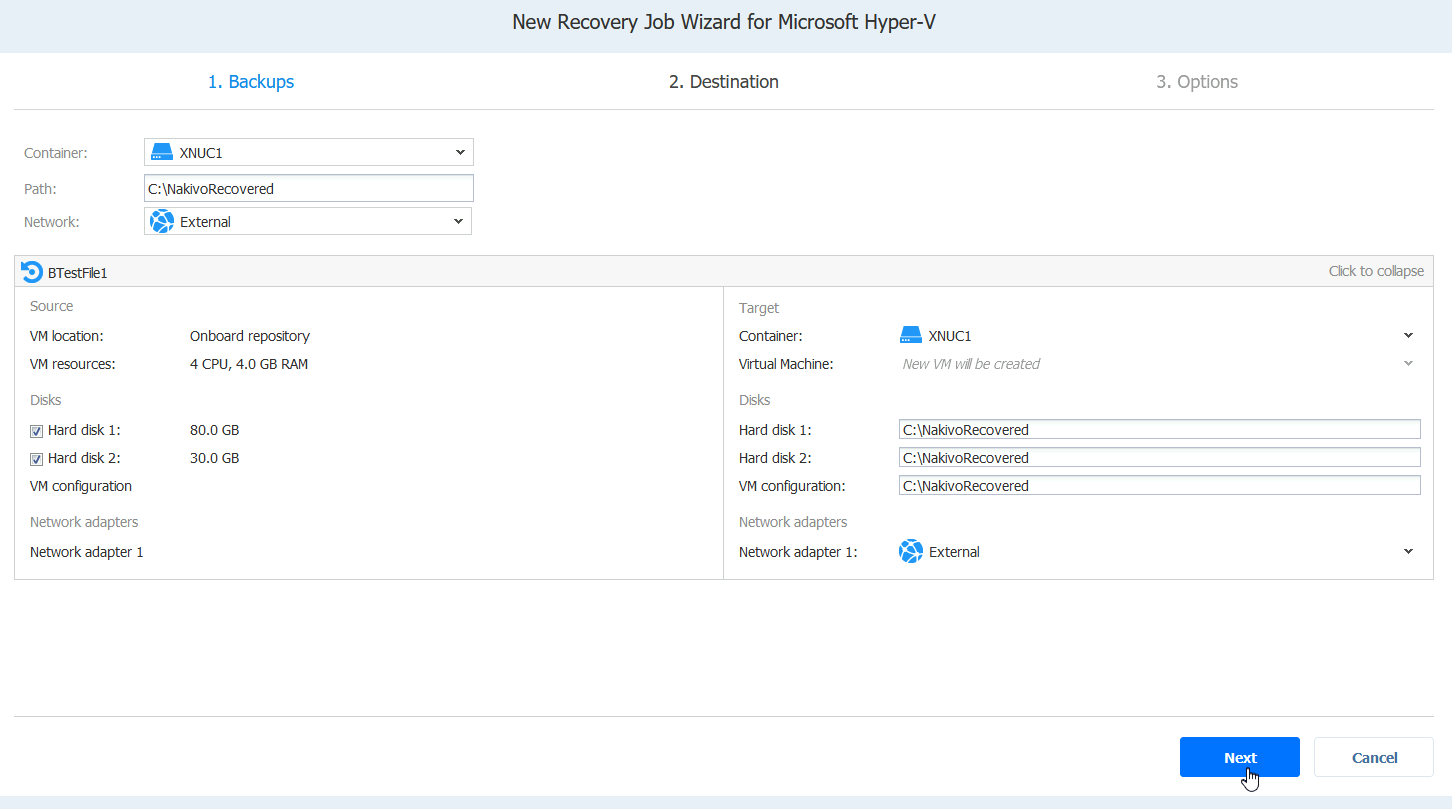The width and height of the screenshot is (1452, 809).
Task: Go back to the 1. Backups step
Action: [x=251, y=82]
